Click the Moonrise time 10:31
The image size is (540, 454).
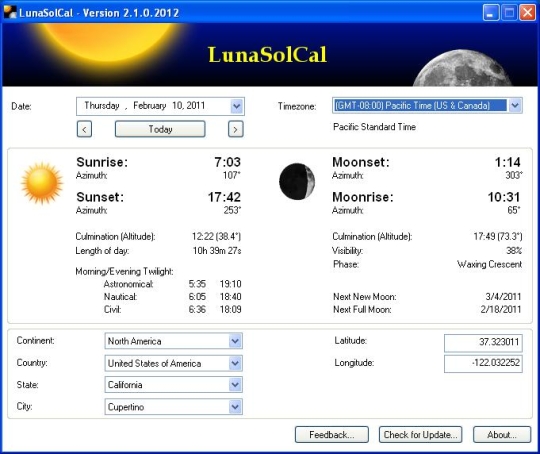[504, 197]
